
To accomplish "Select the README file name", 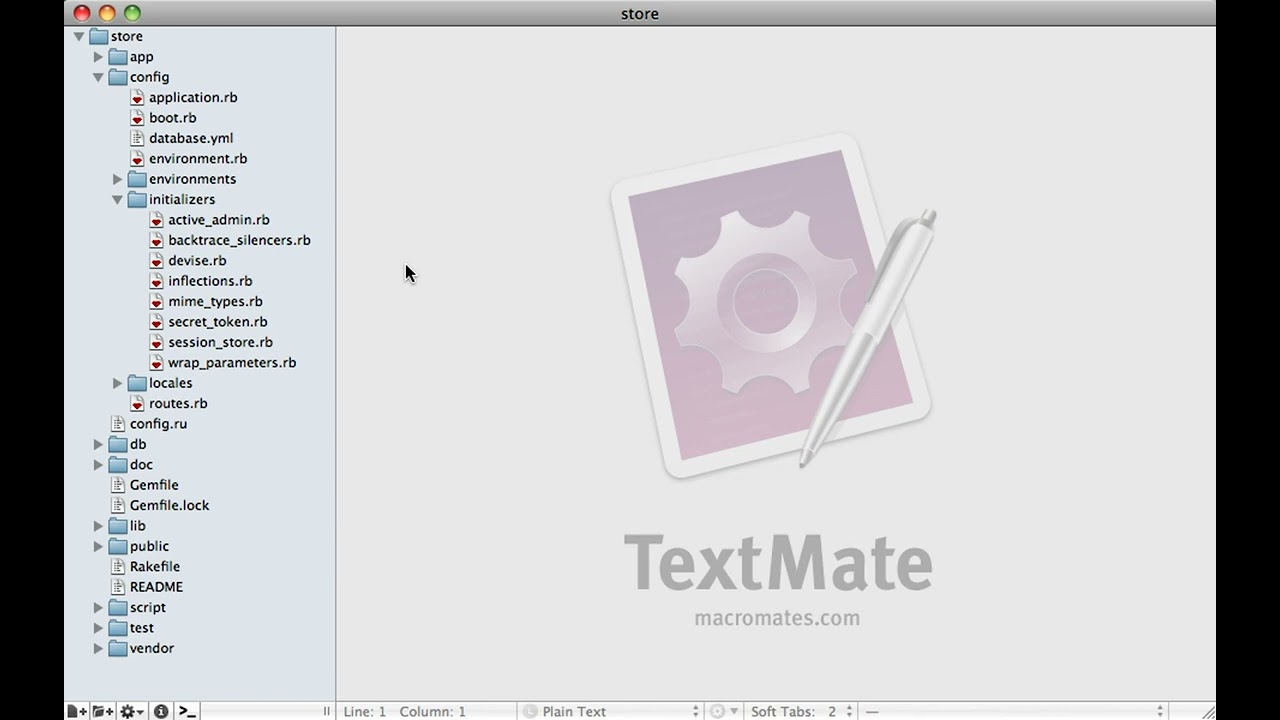I will [156, 587].
